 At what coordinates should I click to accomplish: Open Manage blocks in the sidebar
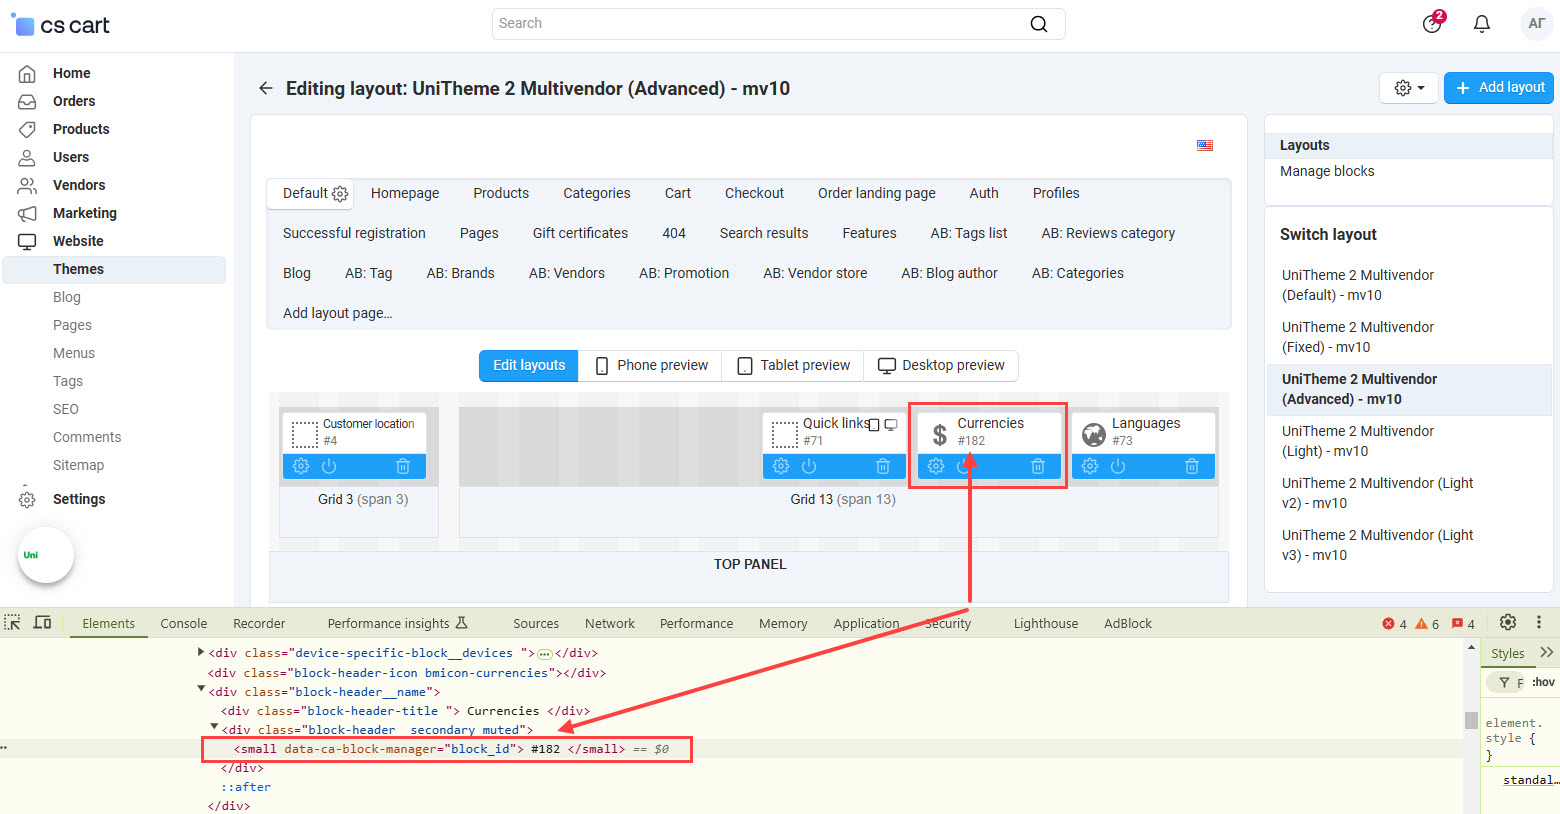pyautogui.click(x=1327, y=171)
